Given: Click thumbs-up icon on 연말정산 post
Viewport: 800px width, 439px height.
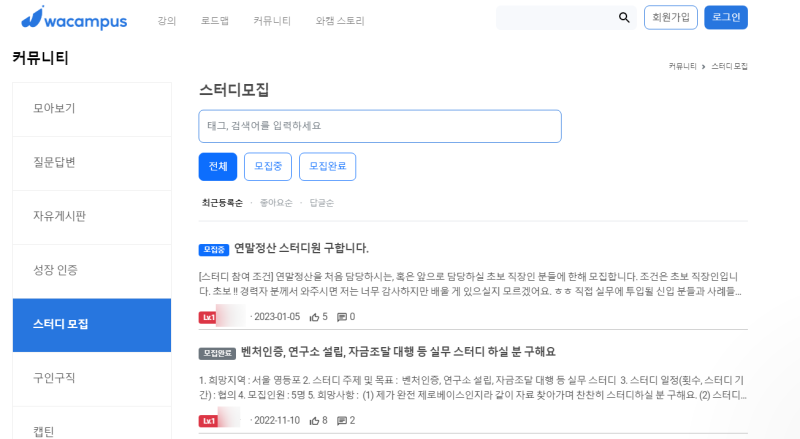Looking at the screenshot, I should pyautogui.click(x=314, y=317).
